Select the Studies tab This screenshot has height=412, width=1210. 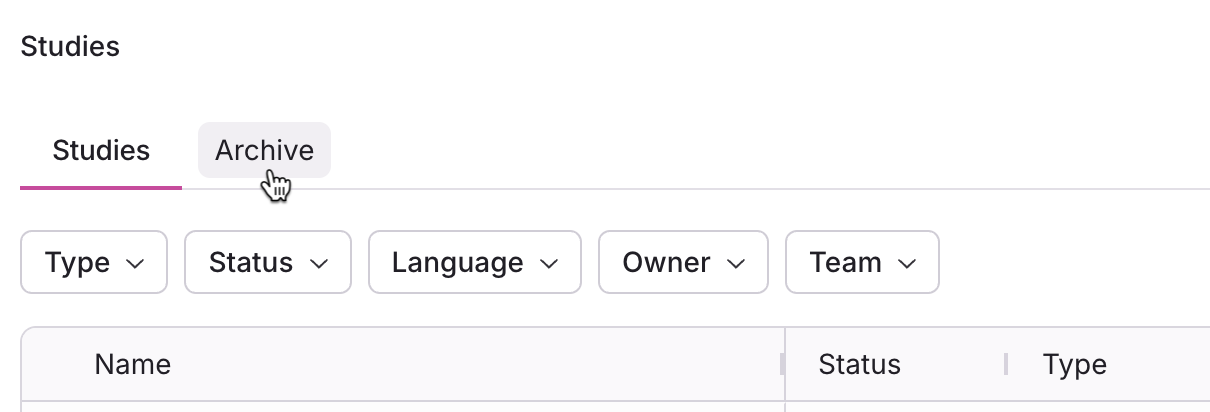point(101,151)
